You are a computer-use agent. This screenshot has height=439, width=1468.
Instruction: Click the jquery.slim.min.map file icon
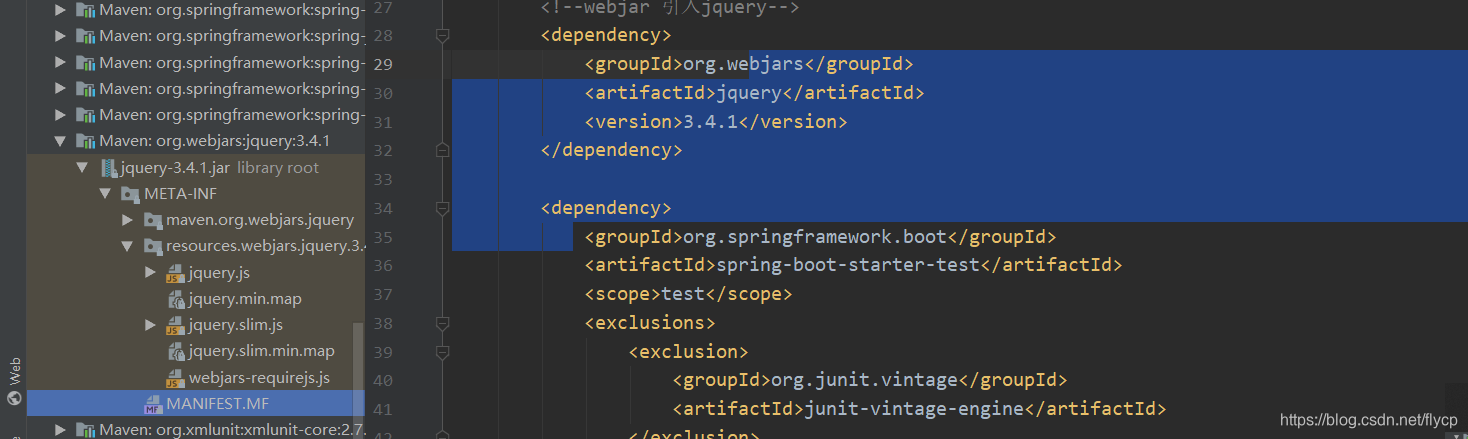tap(176, 351)
